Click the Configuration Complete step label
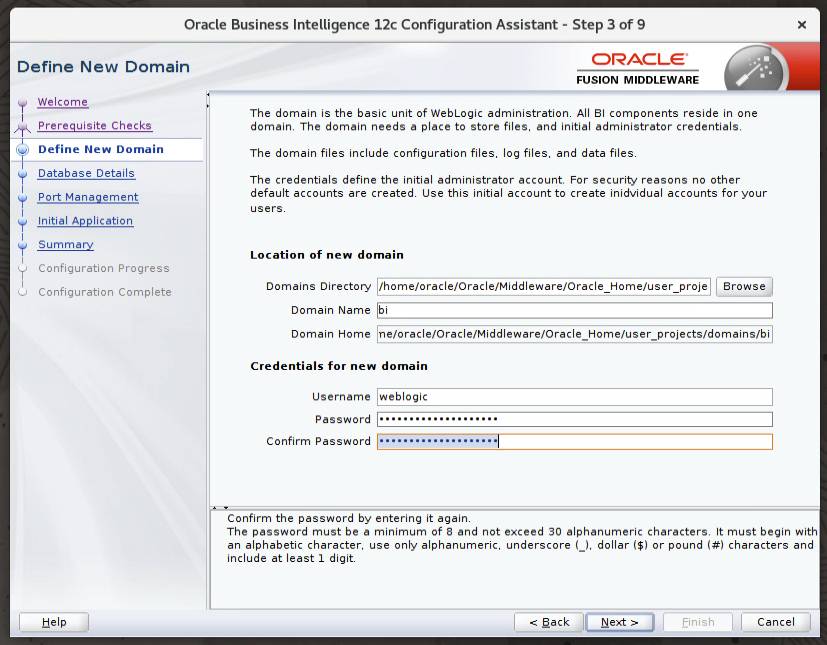Viewport: 827px width, 645px height. (x=104, y=292)
